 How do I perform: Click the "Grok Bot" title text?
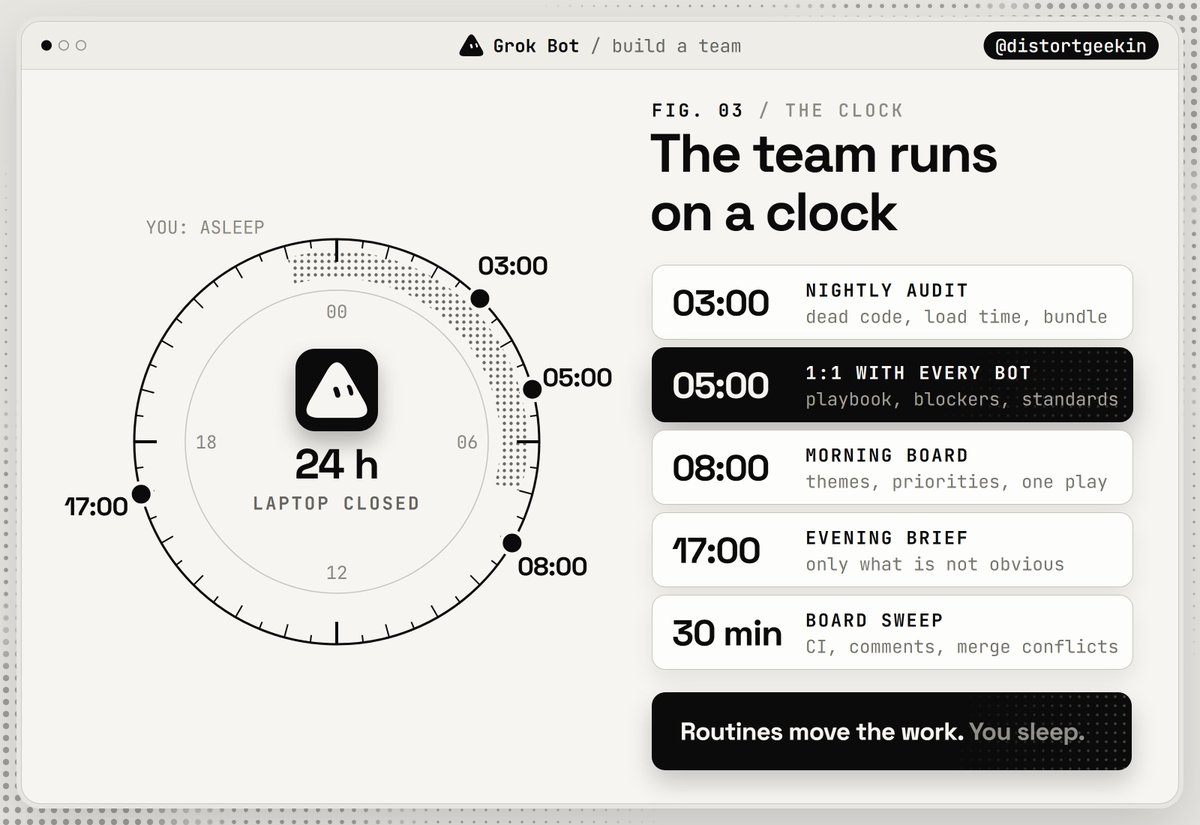(536, 46)
